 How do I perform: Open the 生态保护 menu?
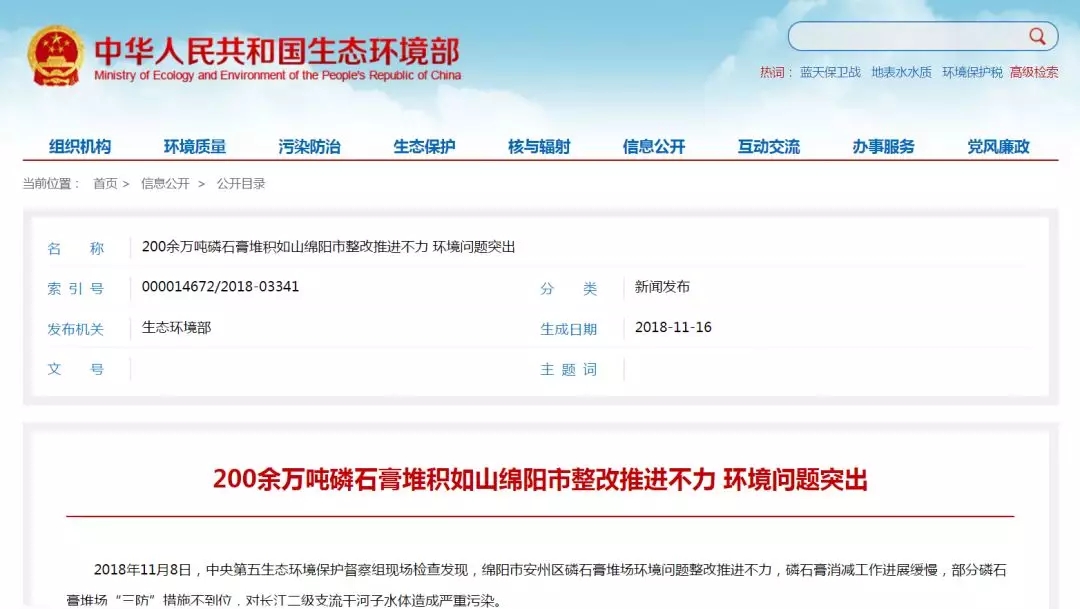424,146
